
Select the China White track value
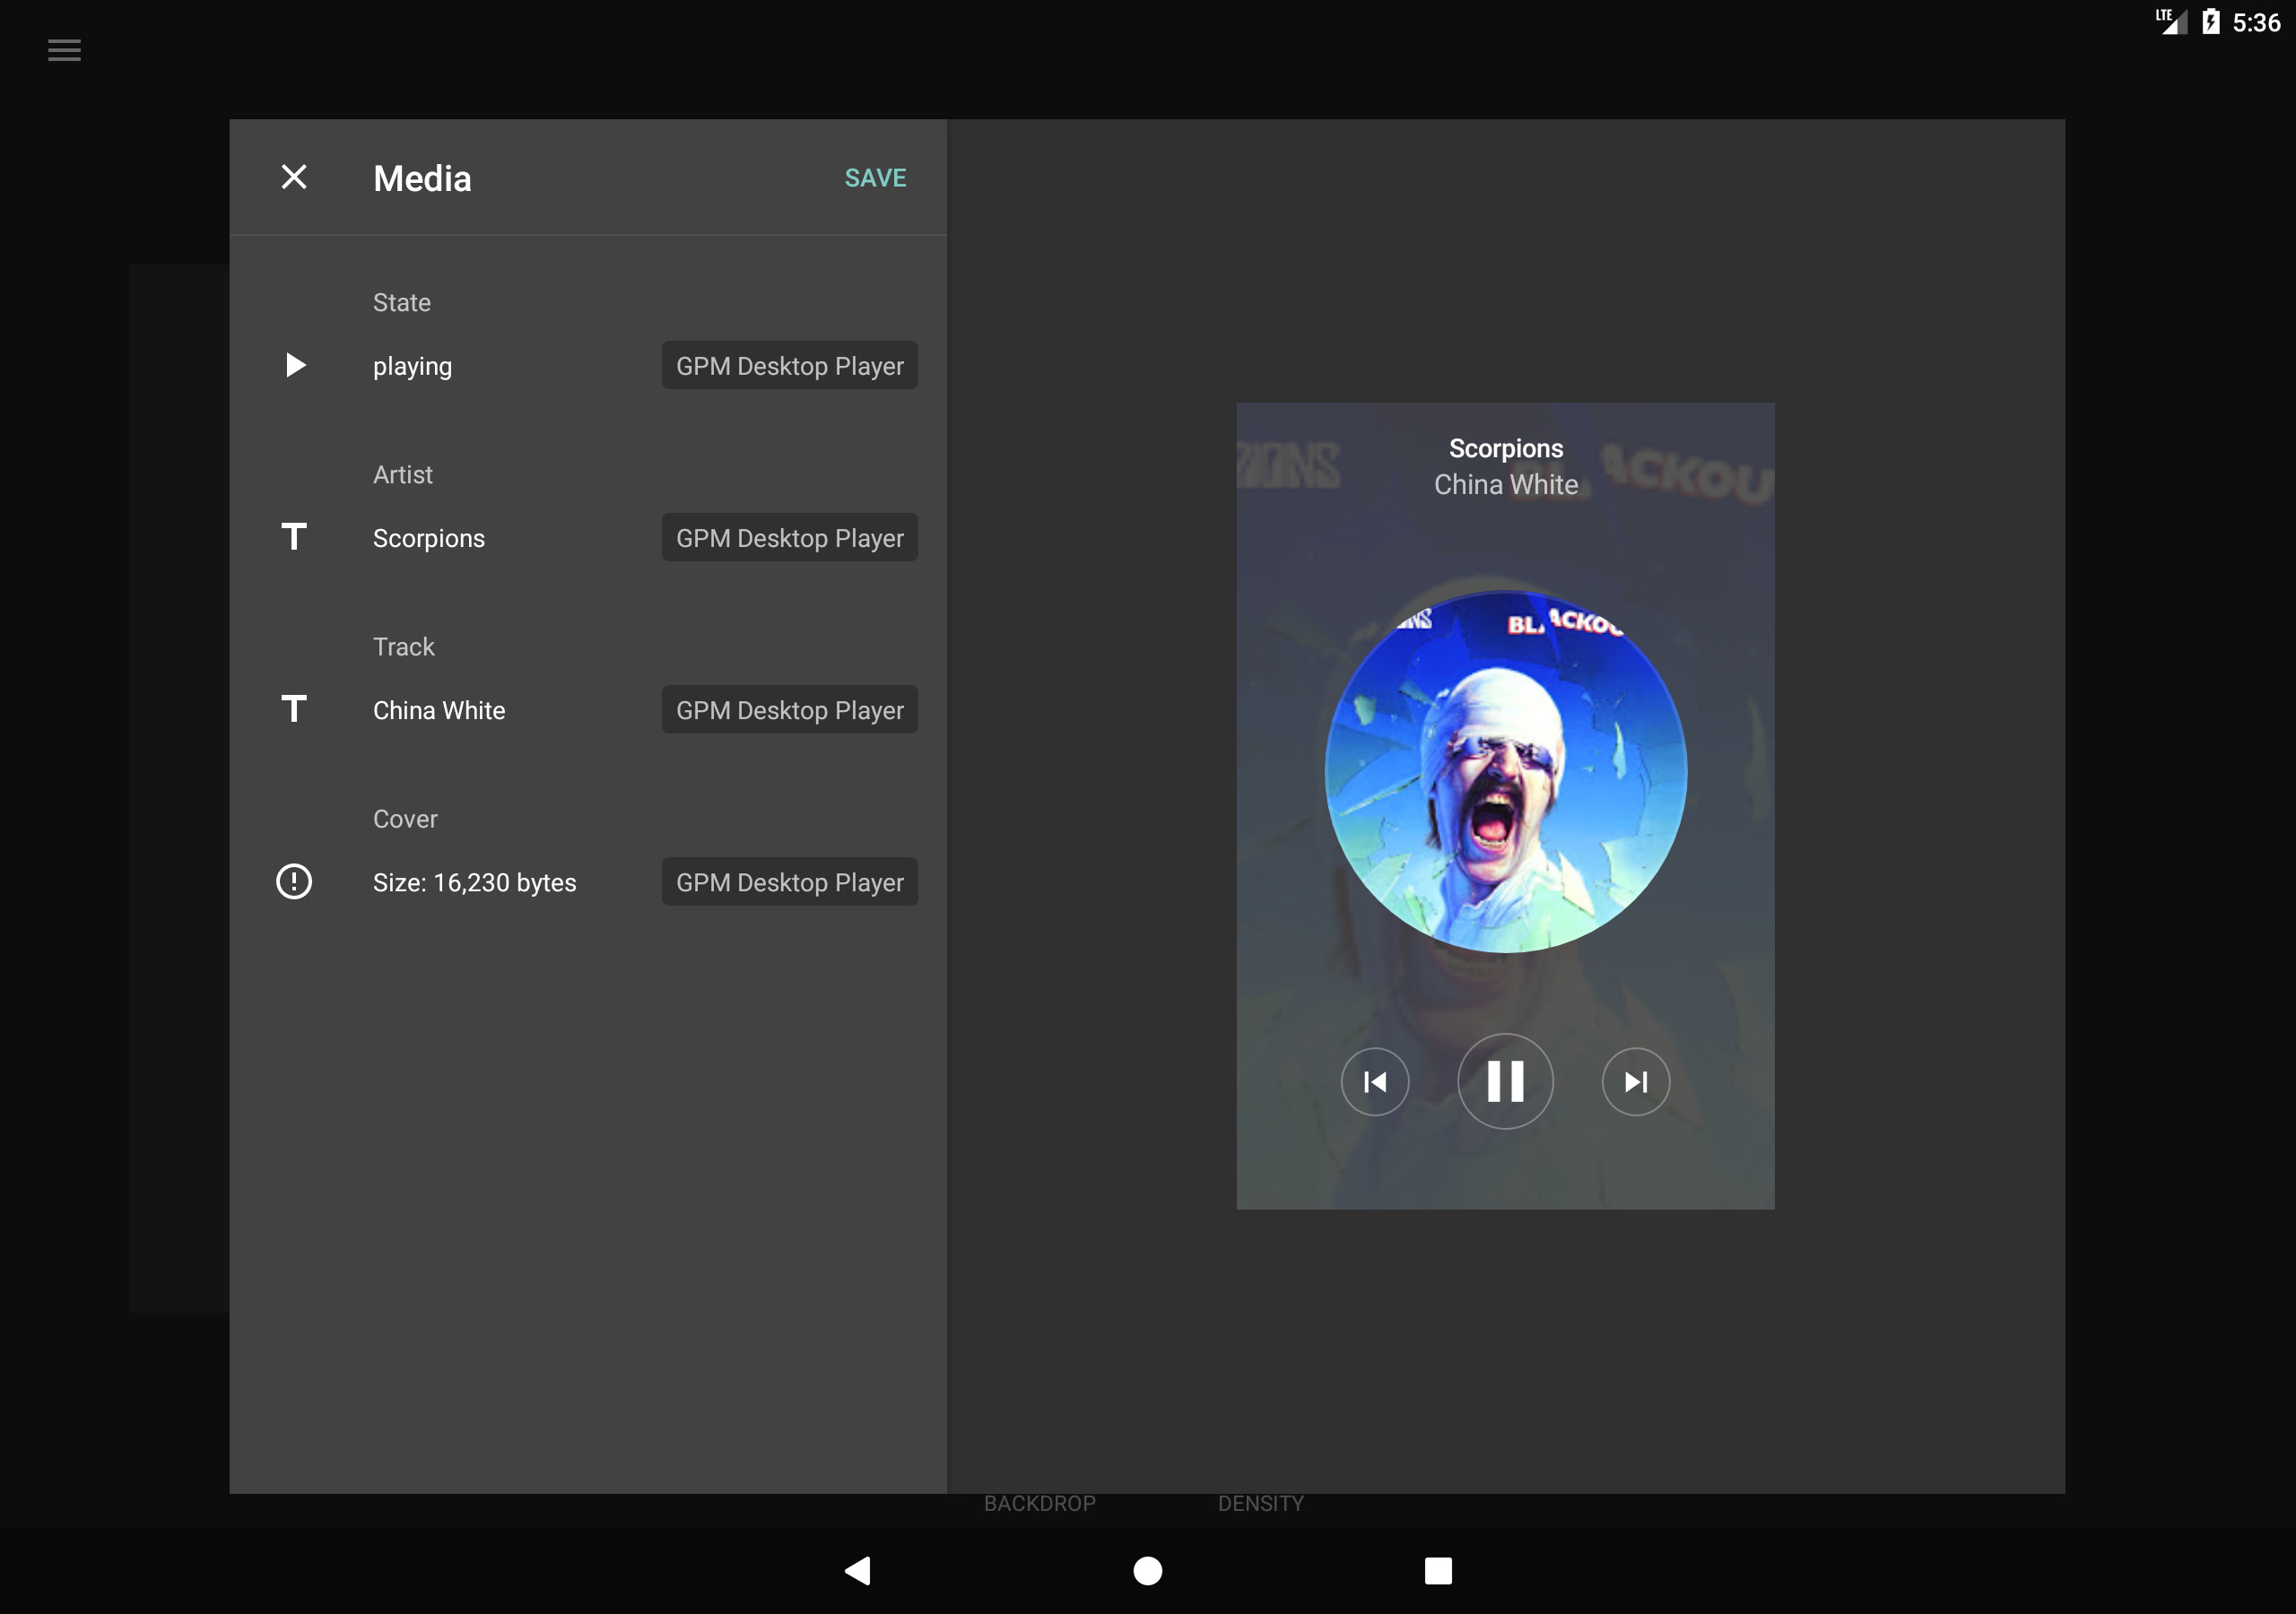pyautogui.click(x=439, y=710)
